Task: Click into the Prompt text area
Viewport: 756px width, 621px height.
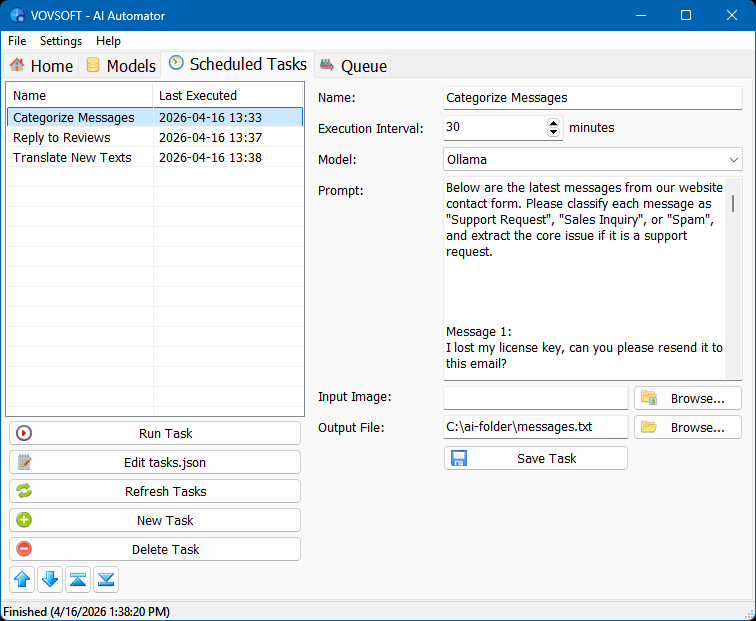Action: click(x=584, y=279)
